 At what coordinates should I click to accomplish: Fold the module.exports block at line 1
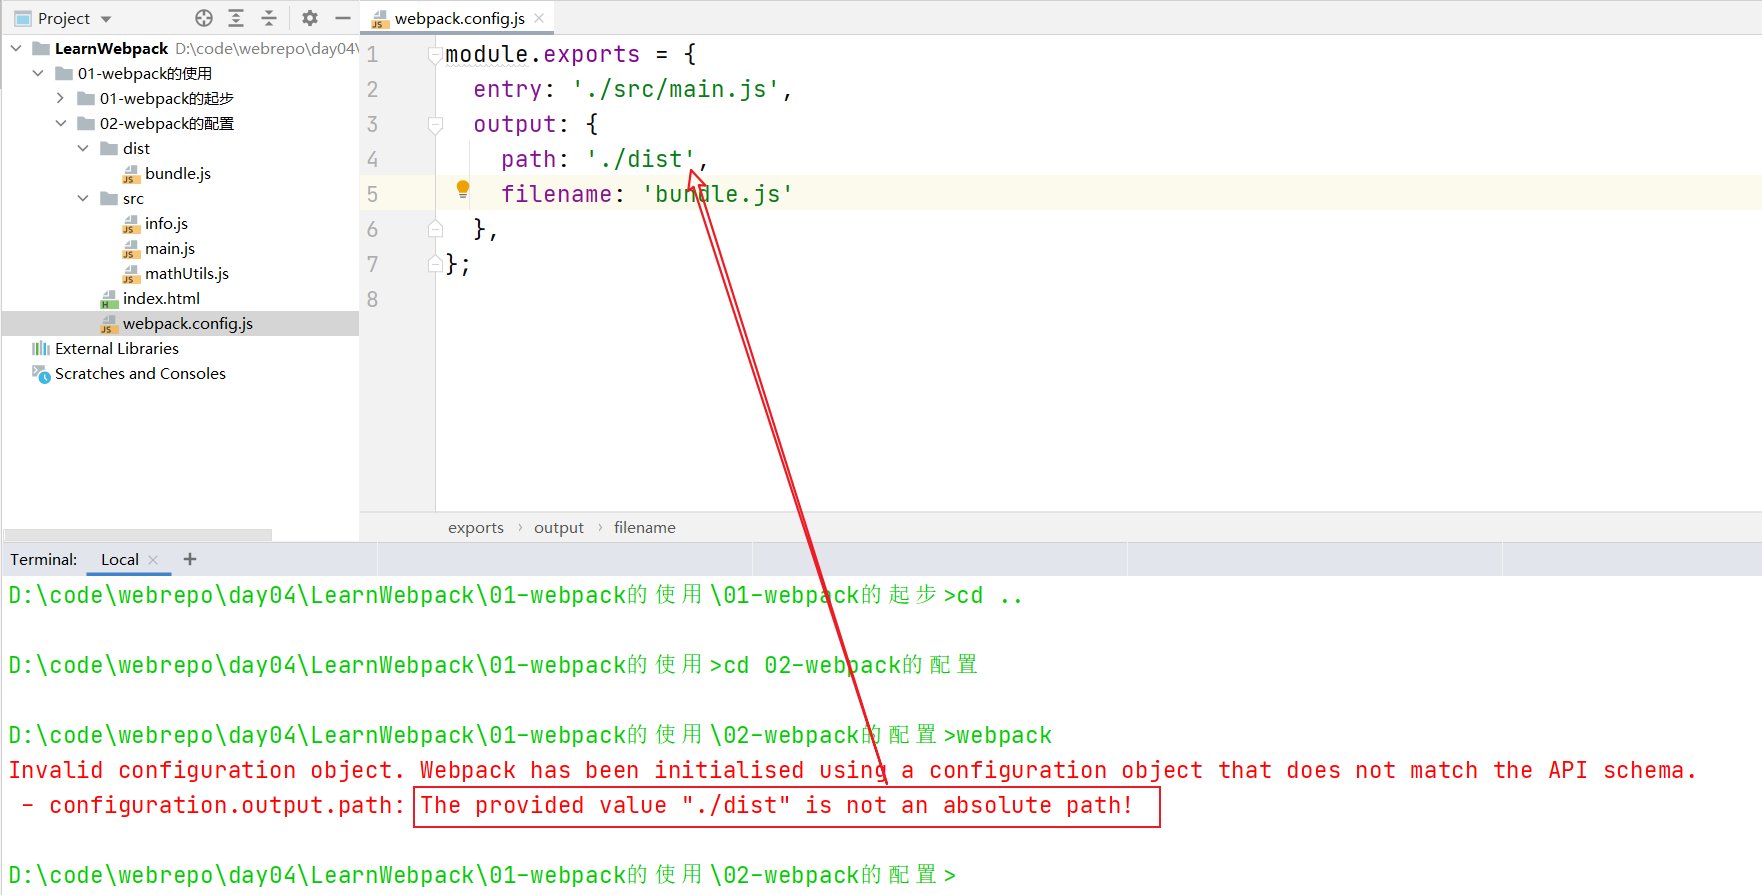[435, 55]
